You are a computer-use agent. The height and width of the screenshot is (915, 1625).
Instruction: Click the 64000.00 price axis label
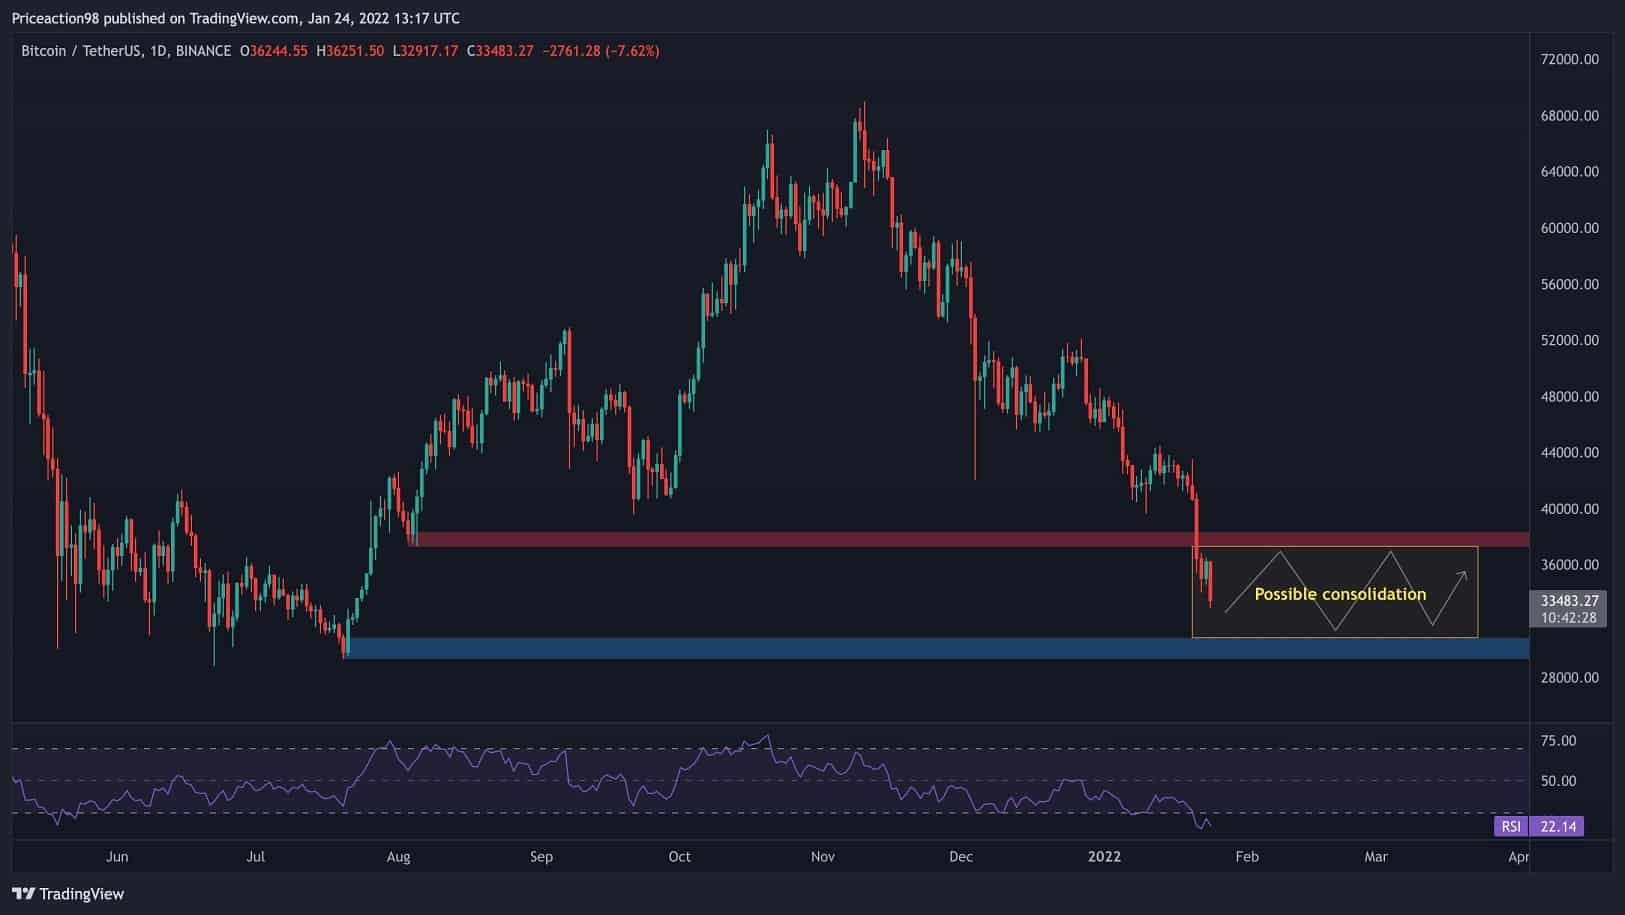tap(1570, 171)
